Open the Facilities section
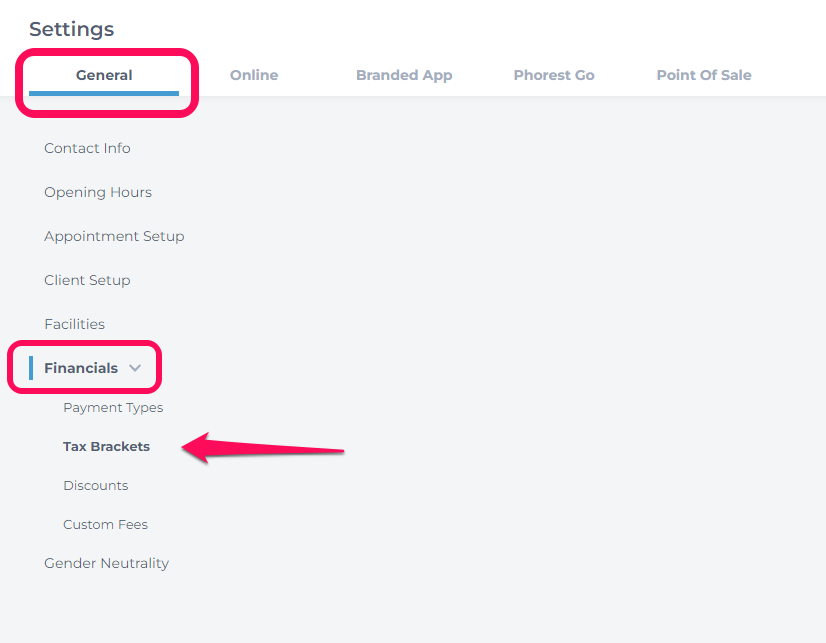This screenshot has height=643, width=826. (74, 324)
